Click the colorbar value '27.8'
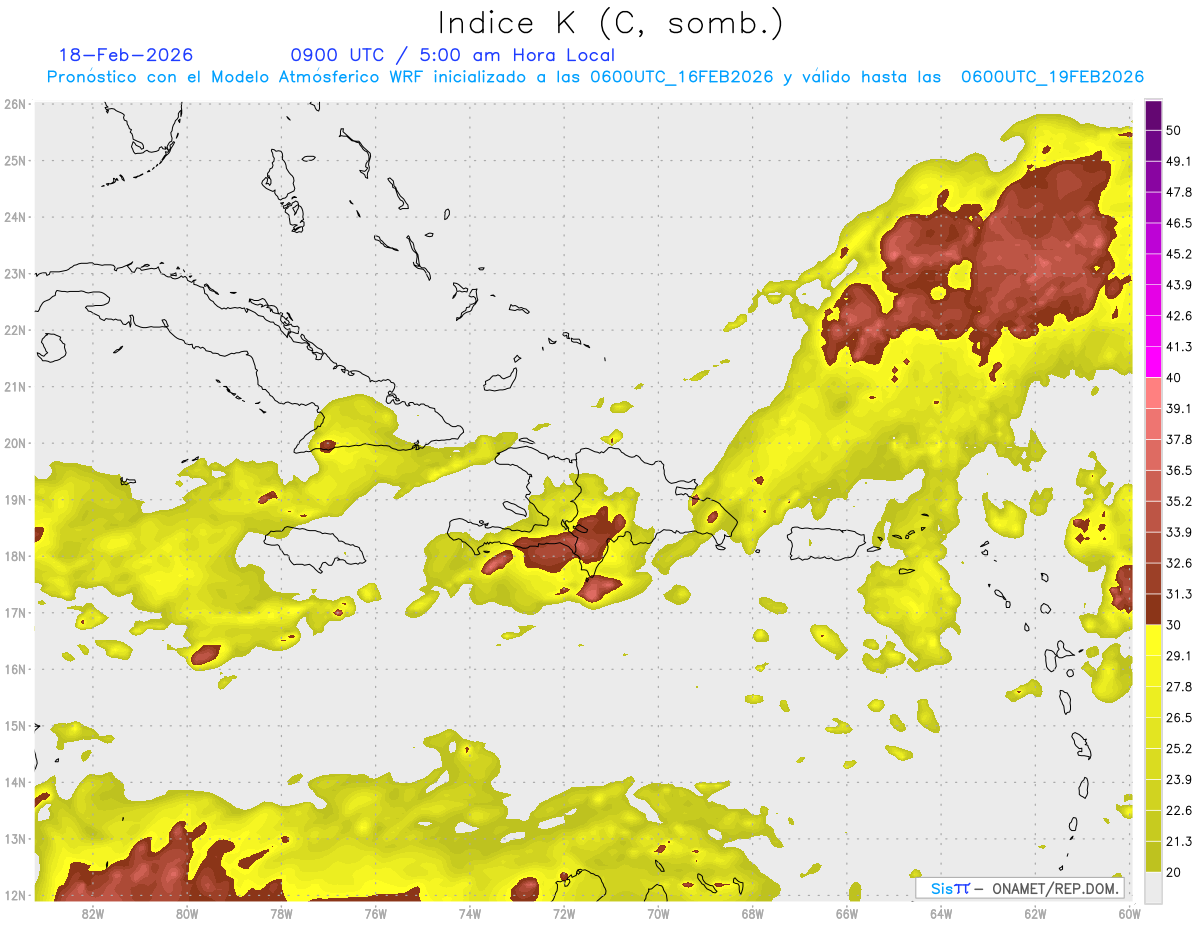Viewport: 1200px width, 927px height. coord(1178,687)
